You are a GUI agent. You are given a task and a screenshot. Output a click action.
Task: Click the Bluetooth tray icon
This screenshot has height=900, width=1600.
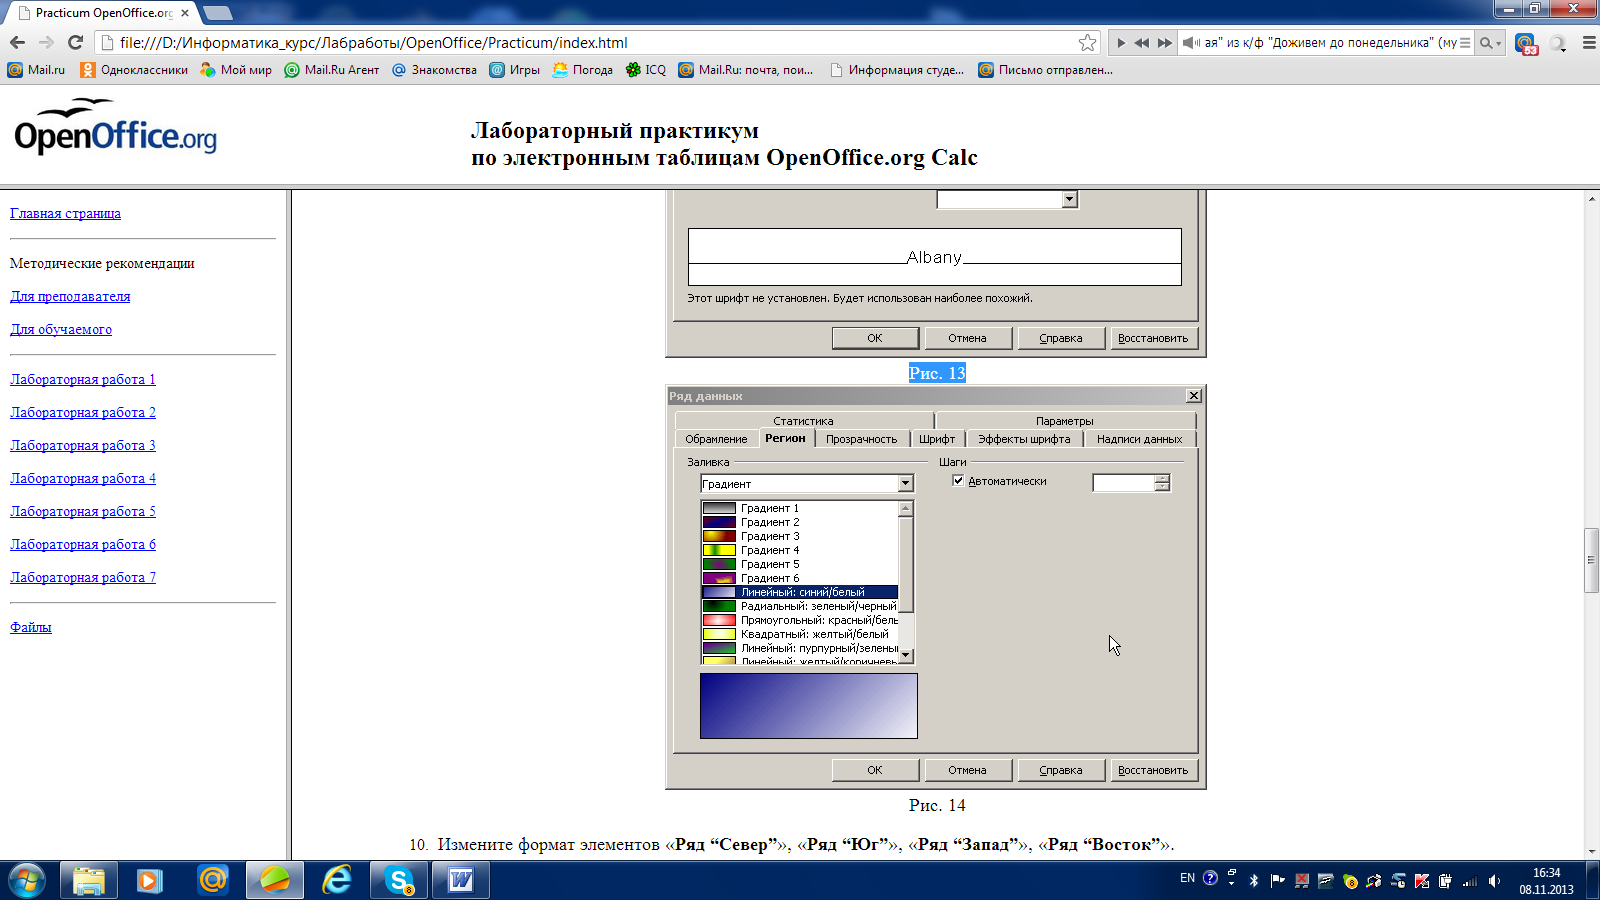click(1254, 880)
